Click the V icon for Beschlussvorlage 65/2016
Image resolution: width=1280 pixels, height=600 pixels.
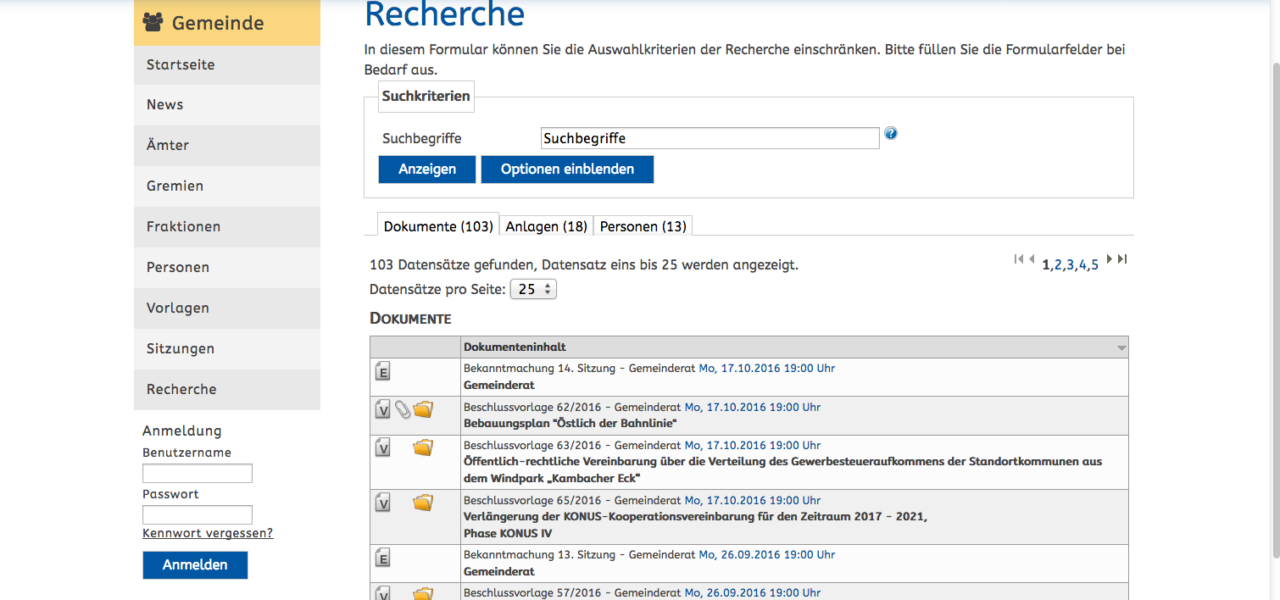tap(382, 502)
